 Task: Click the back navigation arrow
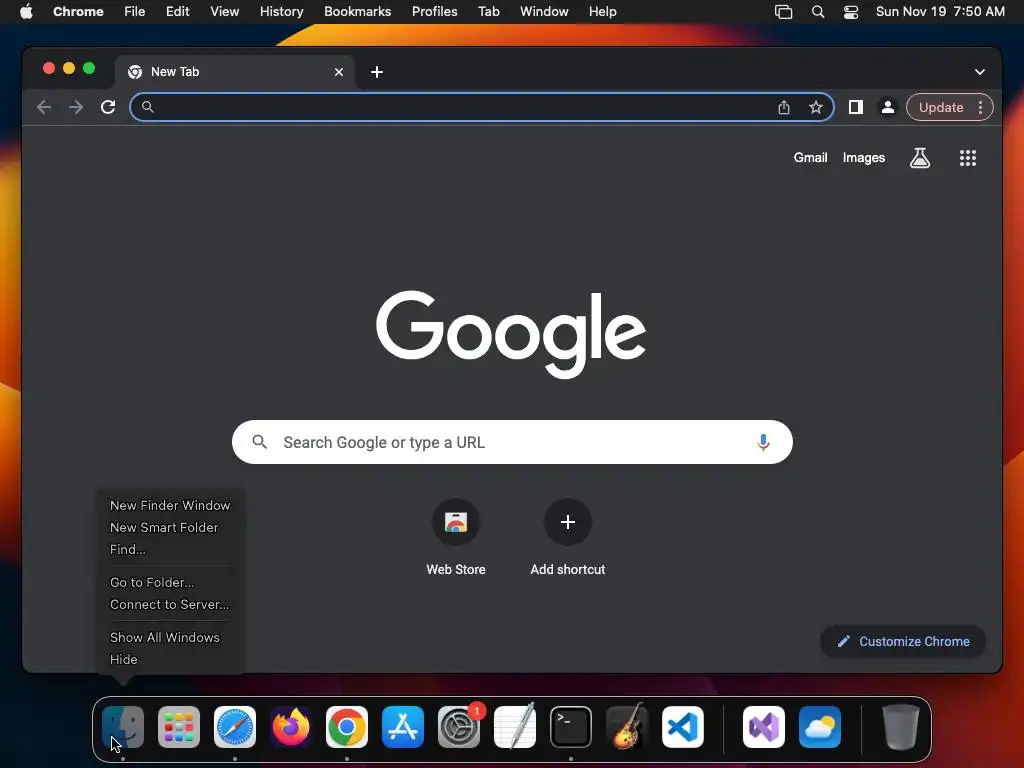(x=44, y=107)
